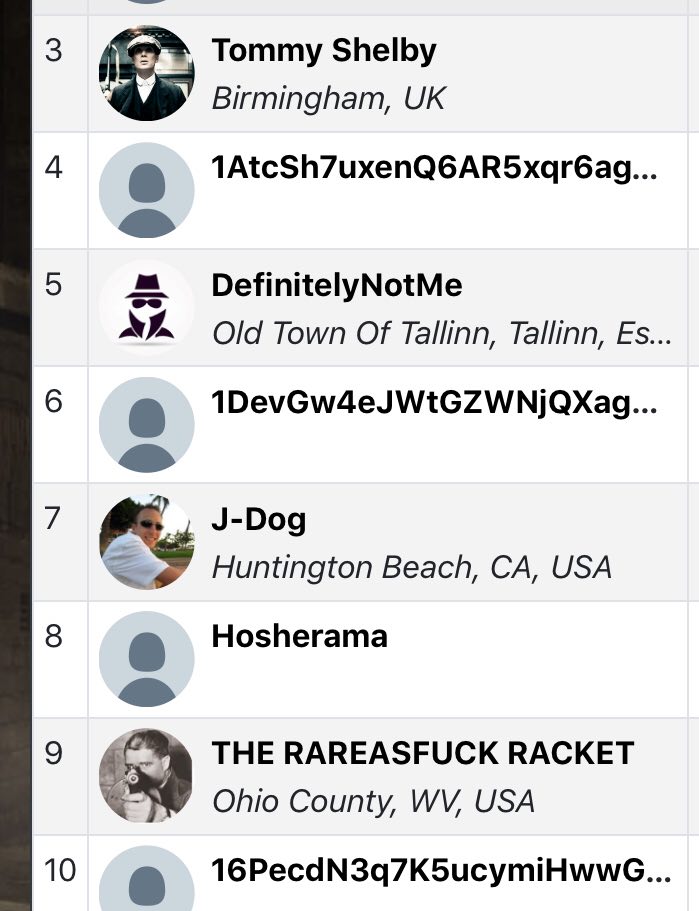
Task: Open Tommy Shelby's profile avatar
Action: coord(146,73)
